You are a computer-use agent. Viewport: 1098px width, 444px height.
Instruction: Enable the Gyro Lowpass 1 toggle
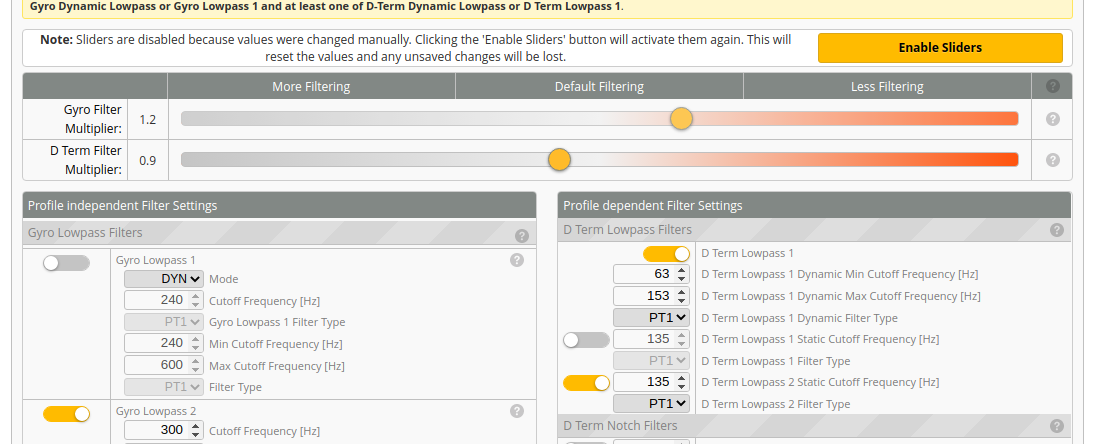[x=67, y=263]
